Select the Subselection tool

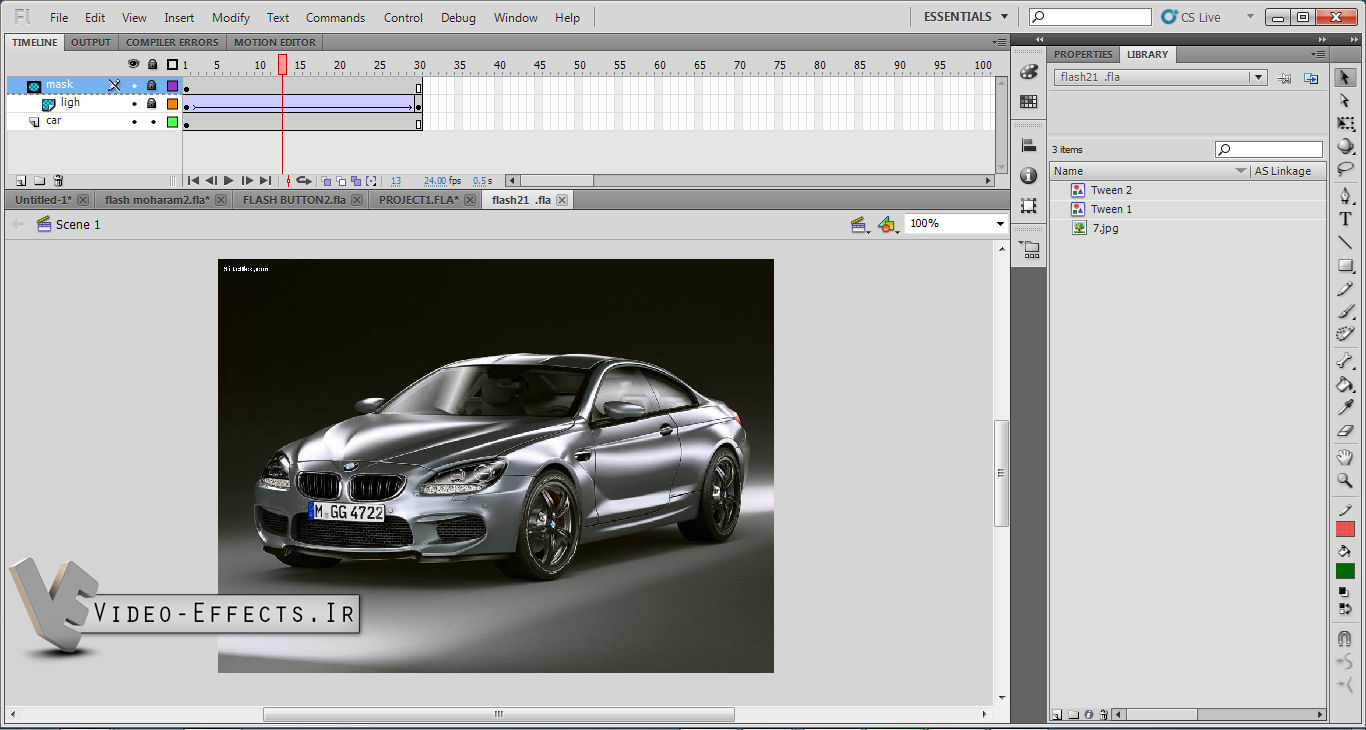[x=1345, y=101]
